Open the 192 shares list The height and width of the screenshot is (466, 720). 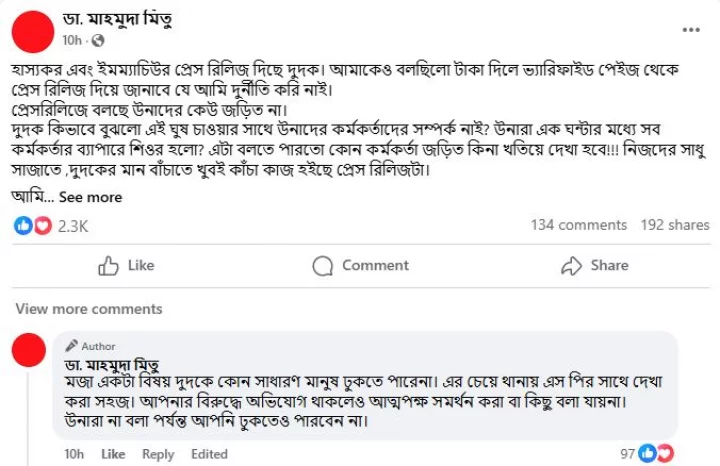(675, 225)
